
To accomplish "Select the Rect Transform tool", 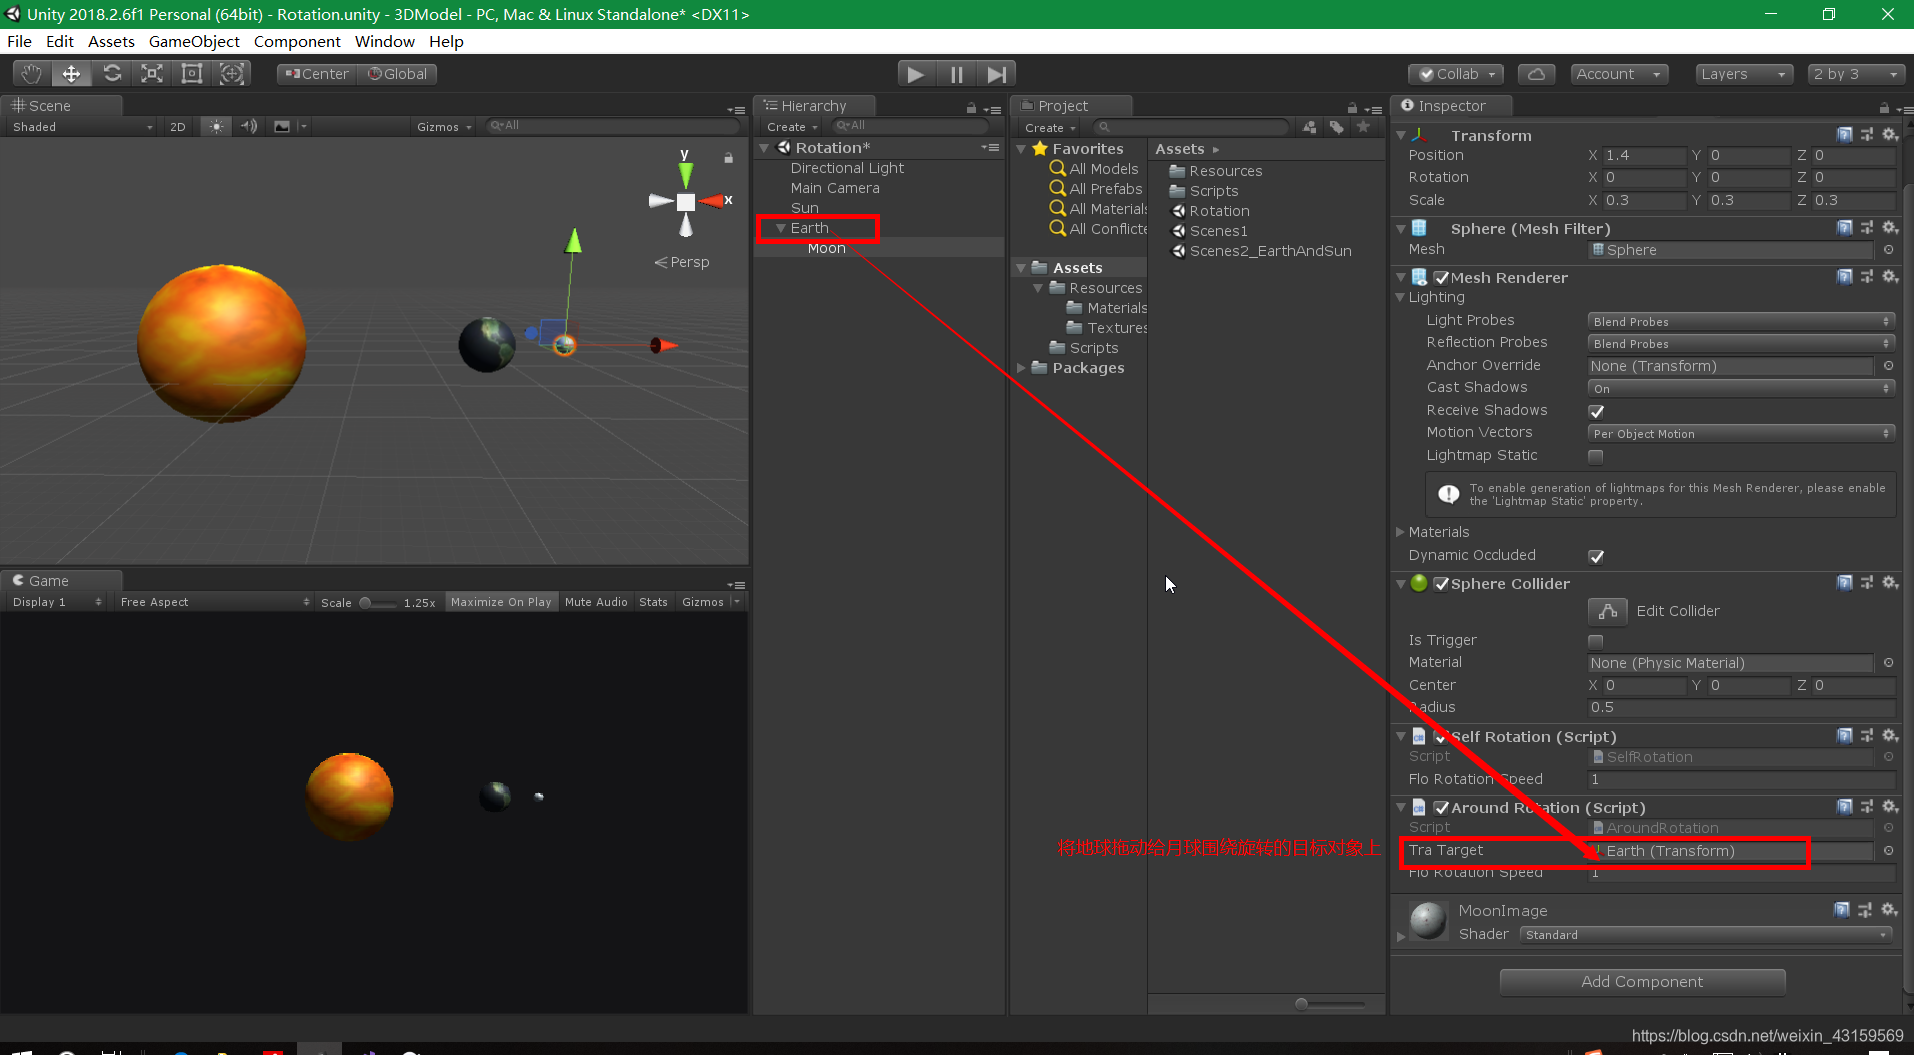I will (x=192, y=73).
